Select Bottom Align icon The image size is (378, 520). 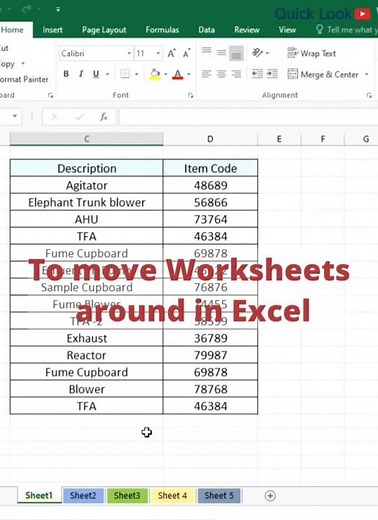coord(236,53)
